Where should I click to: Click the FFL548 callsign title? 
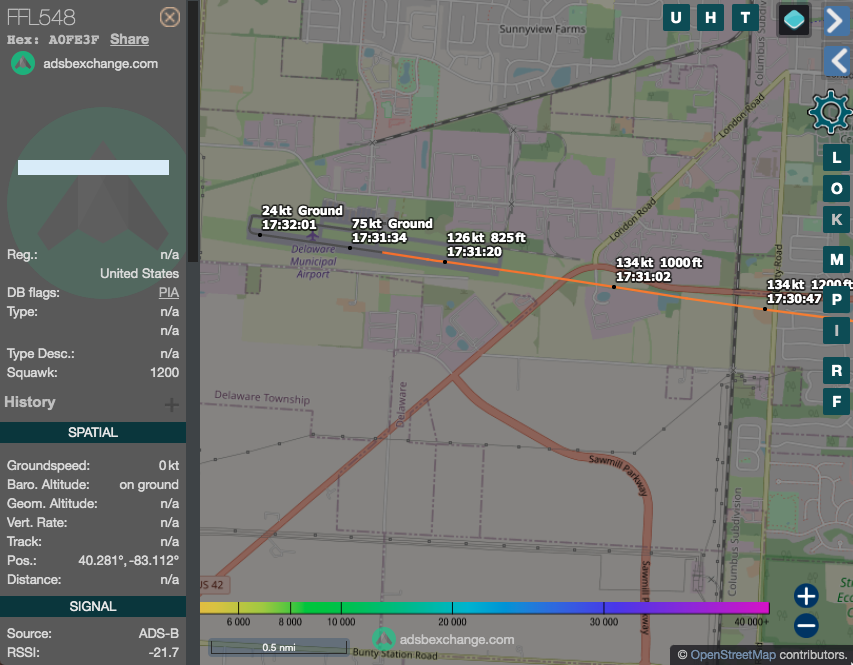[x=41, y=17]
